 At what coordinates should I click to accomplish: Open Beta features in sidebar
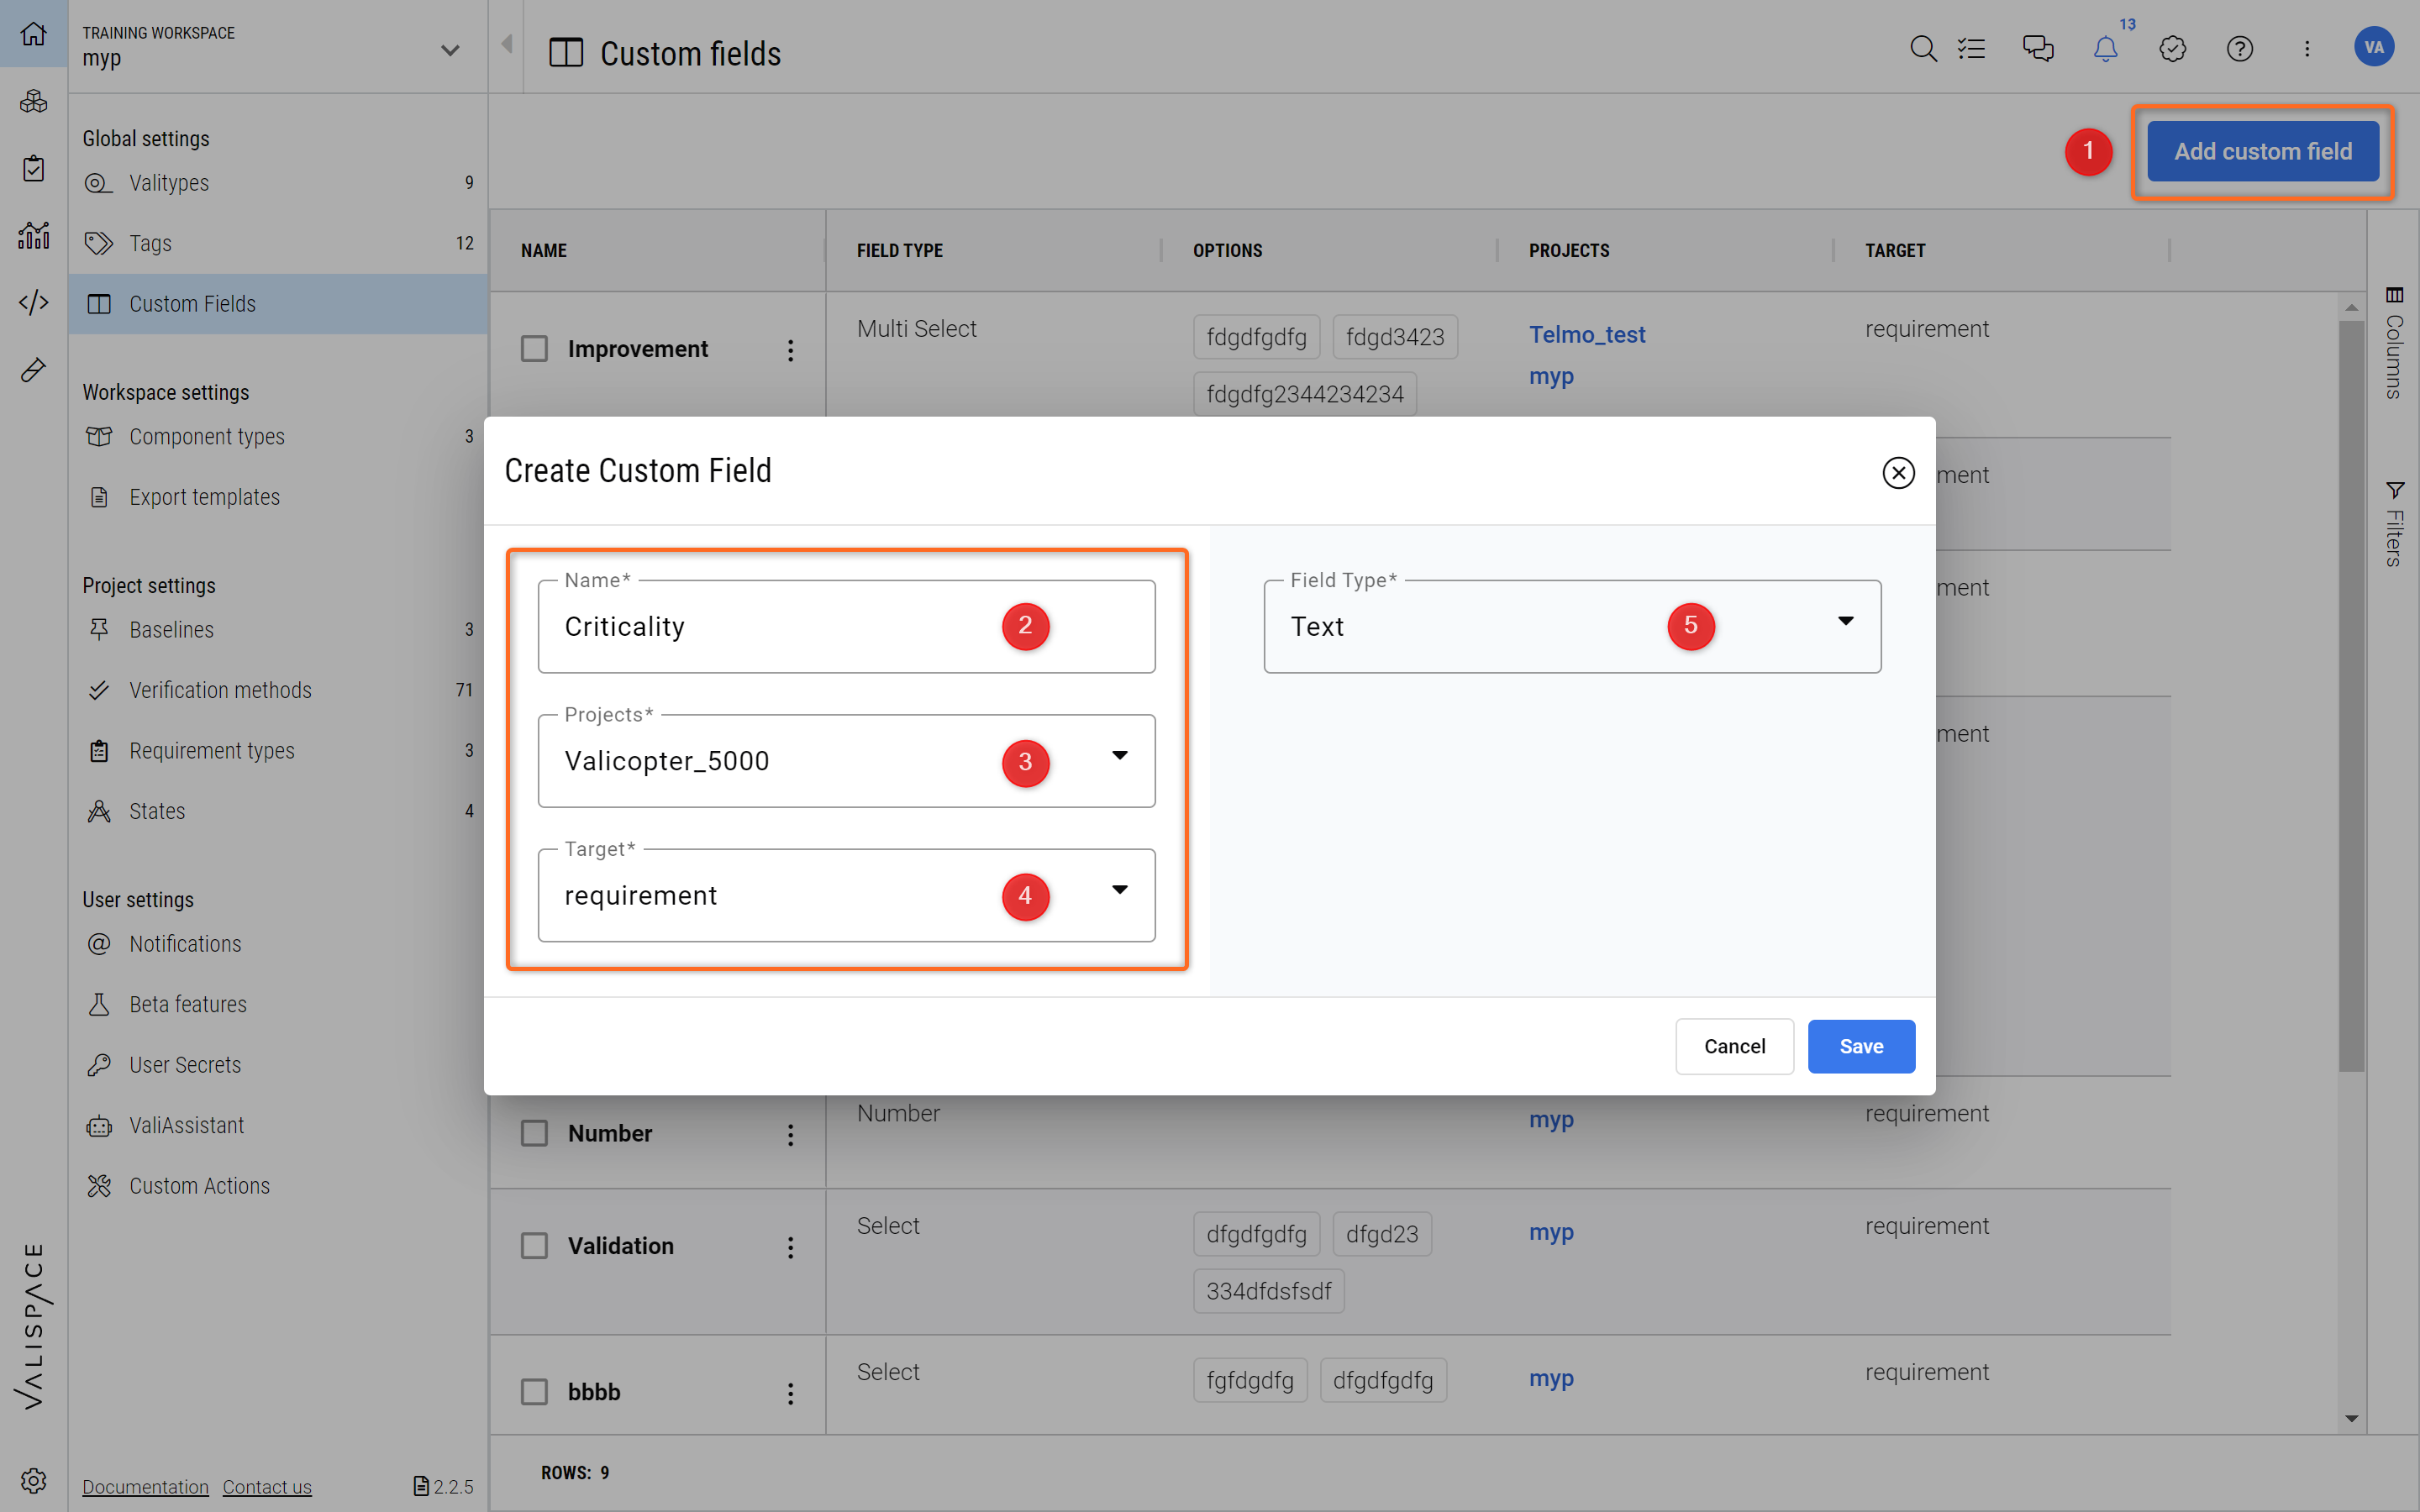click(278, 1004)
